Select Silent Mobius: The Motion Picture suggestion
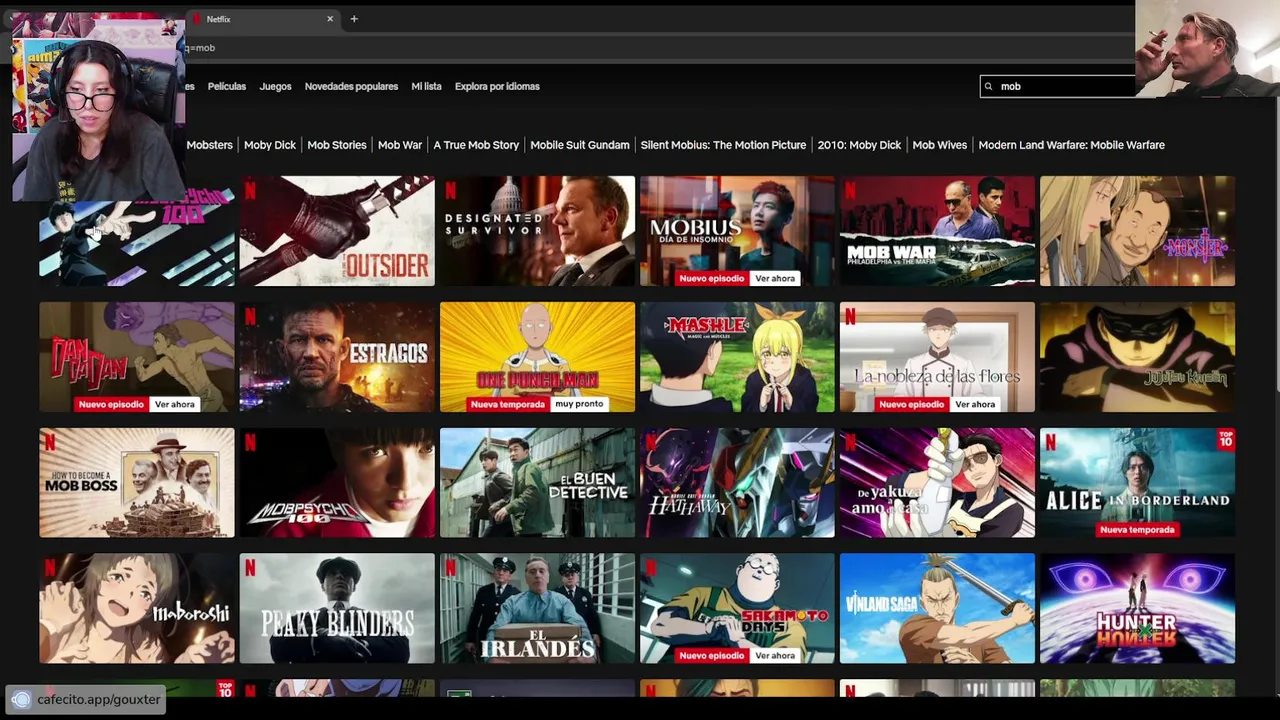1280x720 pixels. point(723,145)
